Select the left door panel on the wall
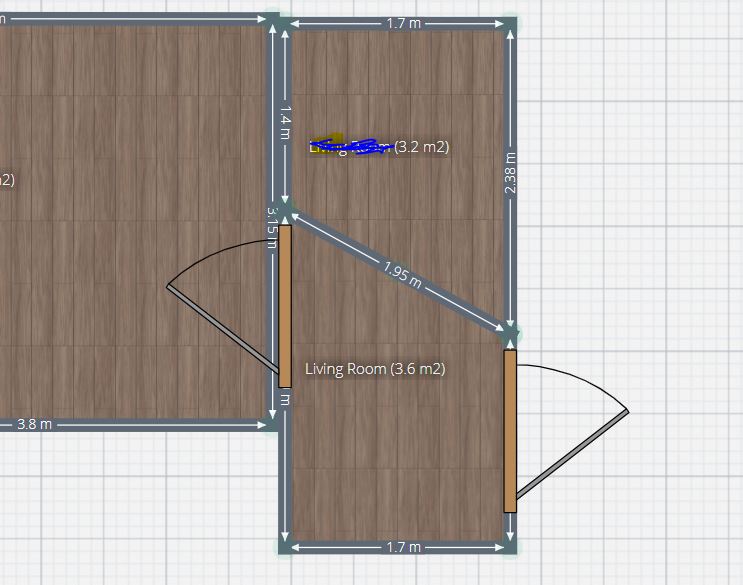Screen dimensions: 743x585 coord(285,306)
